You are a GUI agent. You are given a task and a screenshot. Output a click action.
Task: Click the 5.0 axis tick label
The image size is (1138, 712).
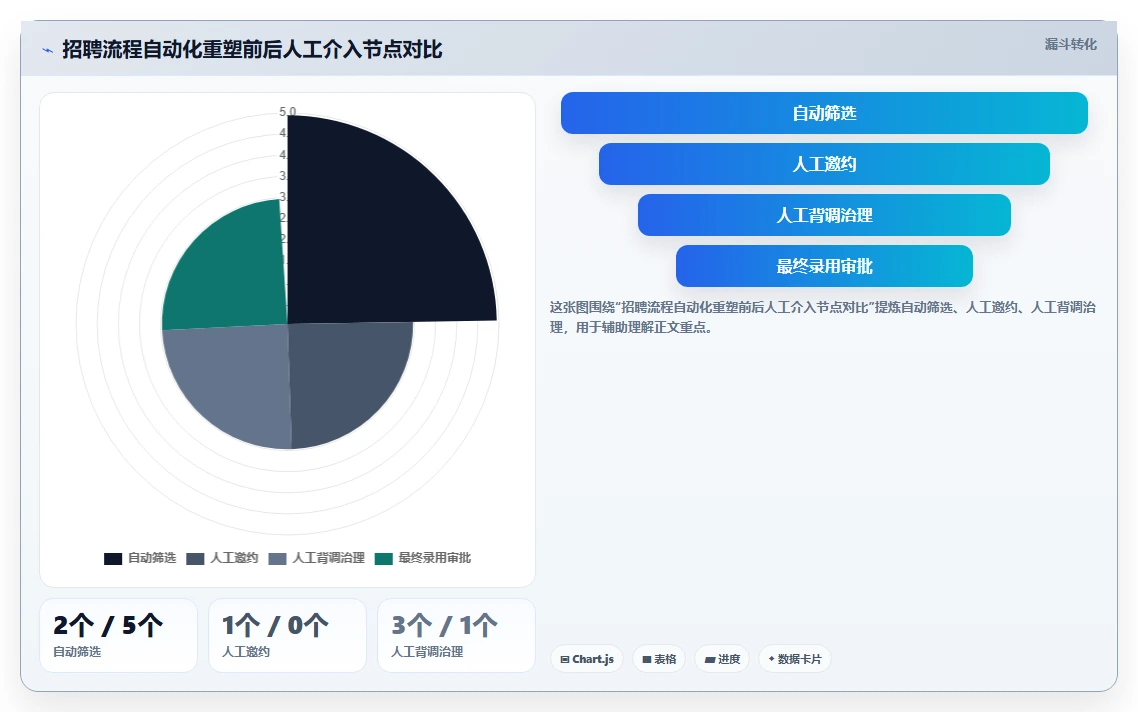pos(287,112)
